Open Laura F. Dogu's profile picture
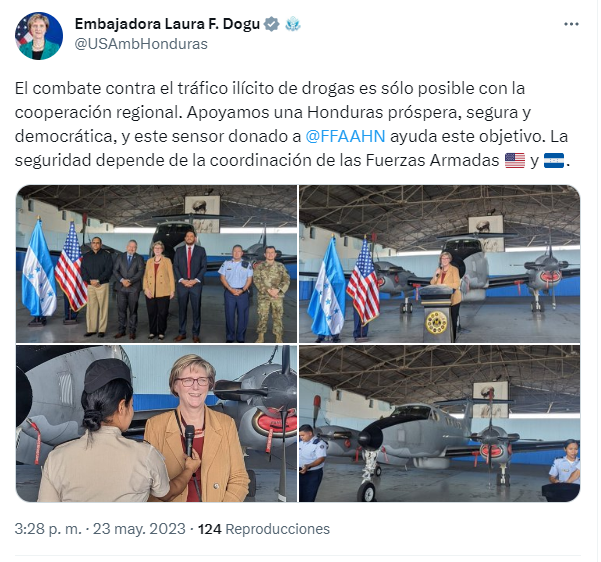The width and height of the screenshot is (601, 562). (x=39, y=36)
